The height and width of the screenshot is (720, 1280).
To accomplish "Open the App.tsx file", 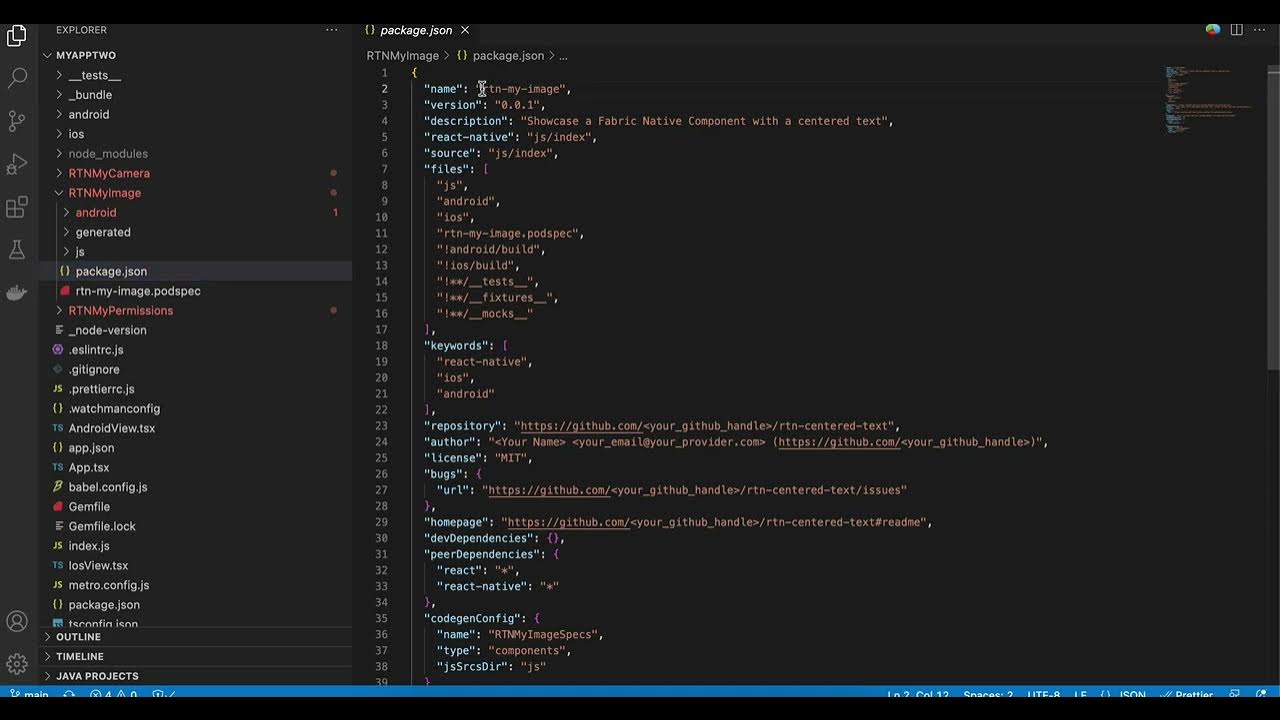I will [89, 467].
